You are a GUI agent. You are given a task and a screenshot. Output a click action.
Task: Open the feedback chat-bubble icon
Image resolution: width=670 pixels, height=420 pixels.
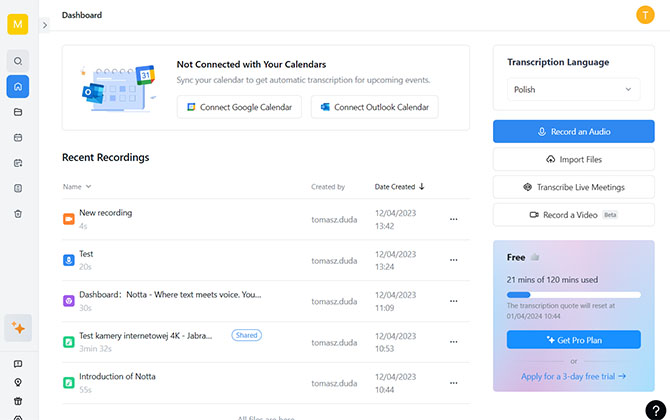pos(18,364)
